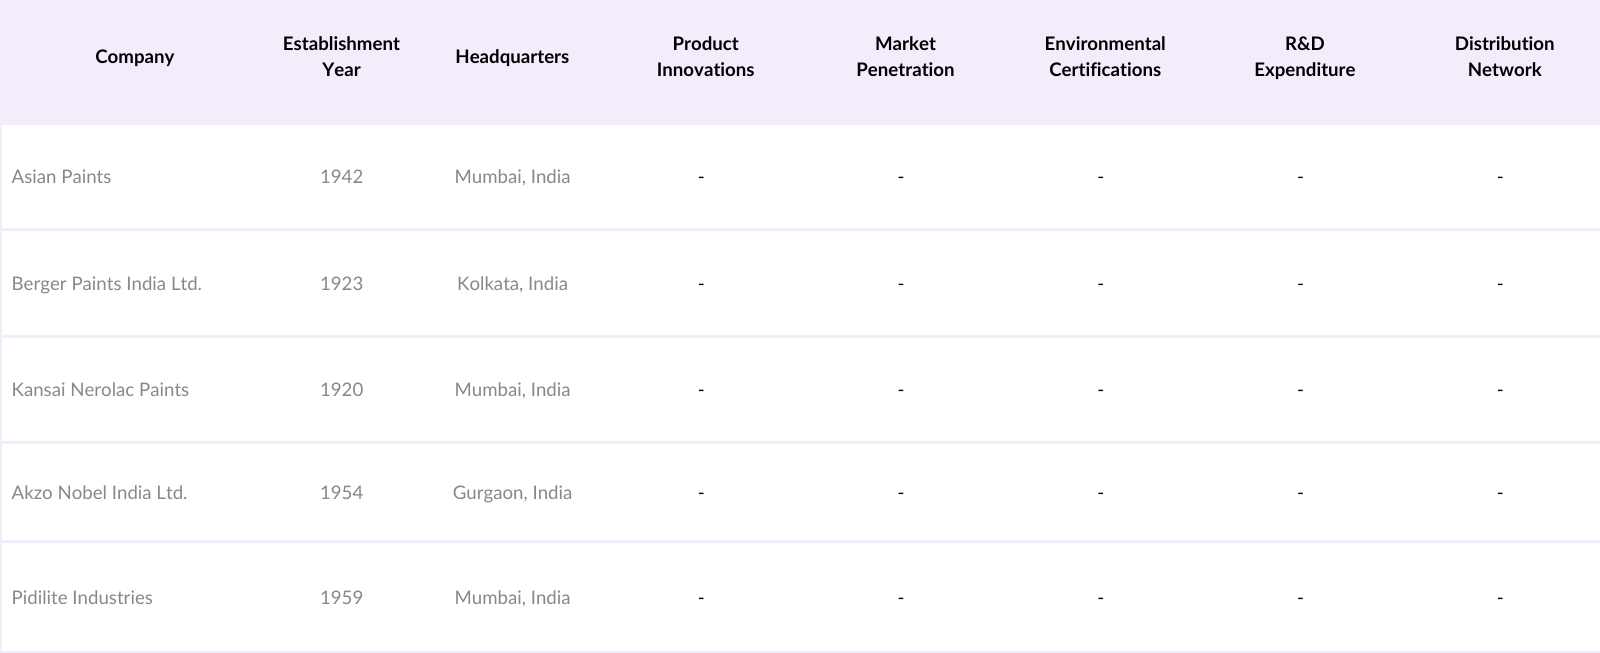Click the Company column header

tap(134, 57)
